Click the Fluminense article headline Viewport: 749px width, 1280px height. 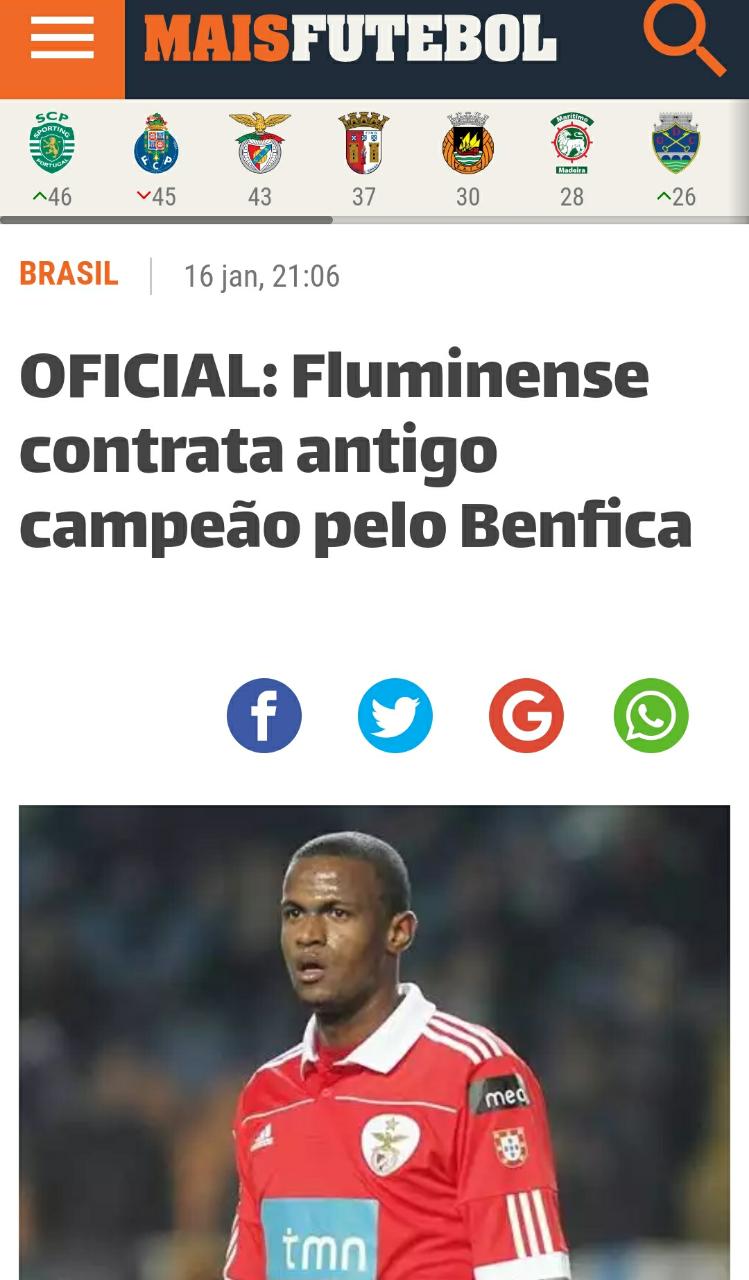(x=355, y=451)
